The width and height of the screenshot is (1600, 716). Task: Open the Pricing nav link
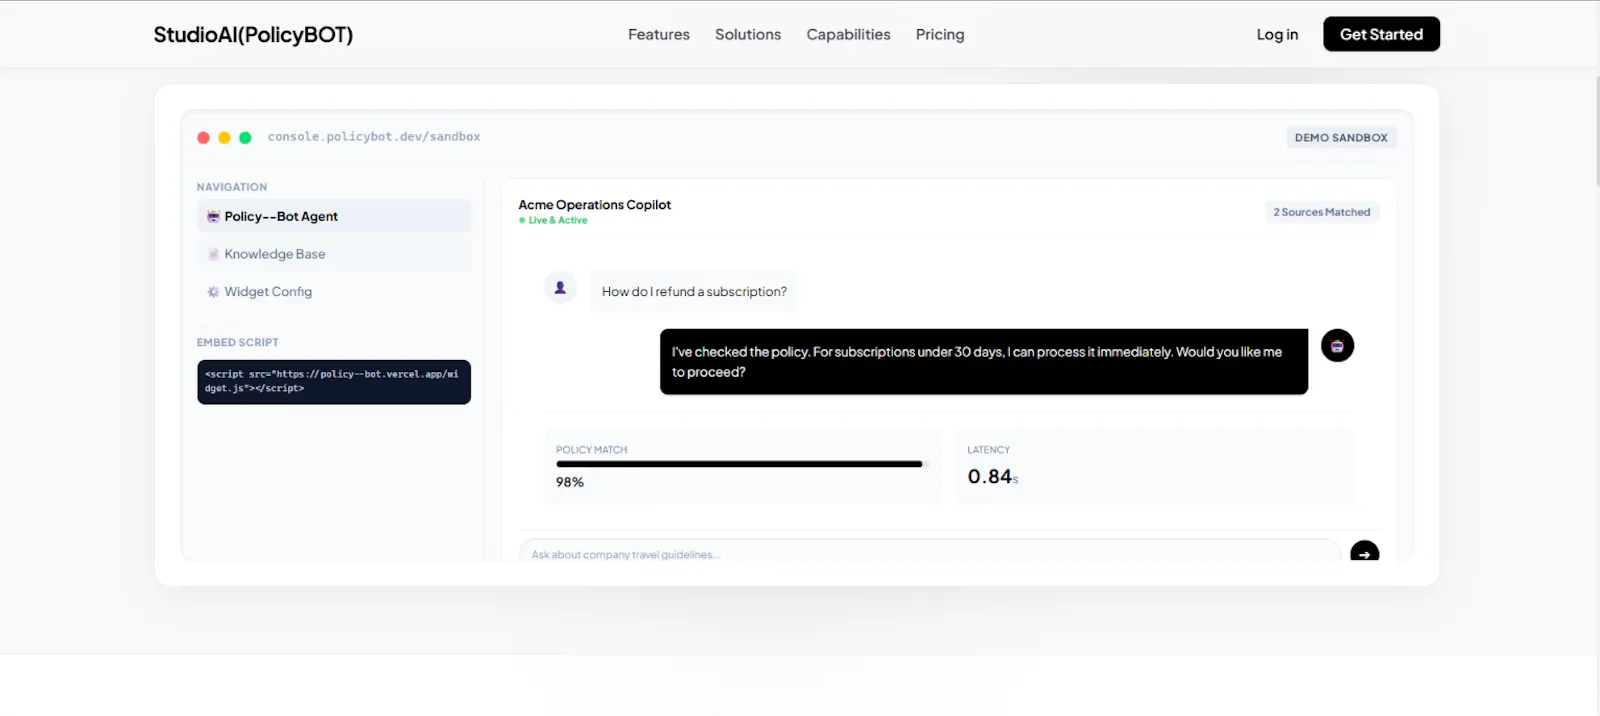[x=940, y=34]
